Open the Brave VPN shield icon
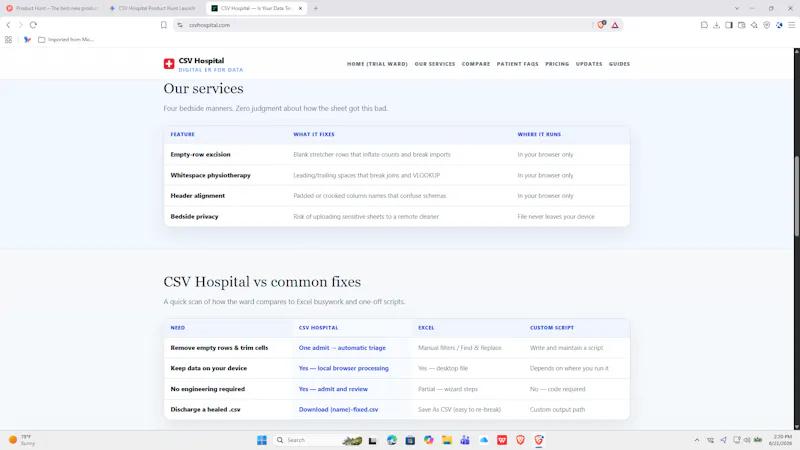This screenshot has width=800, height=450. tap(766, 24)
